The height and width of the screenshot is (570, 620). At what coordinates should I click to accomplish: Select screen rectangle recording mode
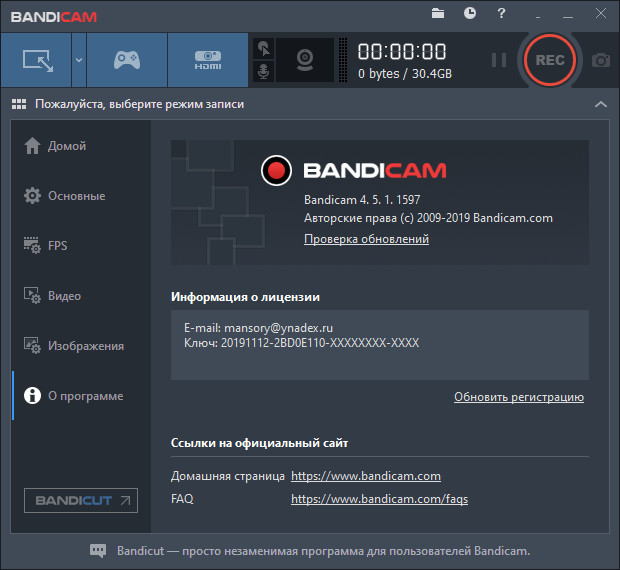click(36, 60)
